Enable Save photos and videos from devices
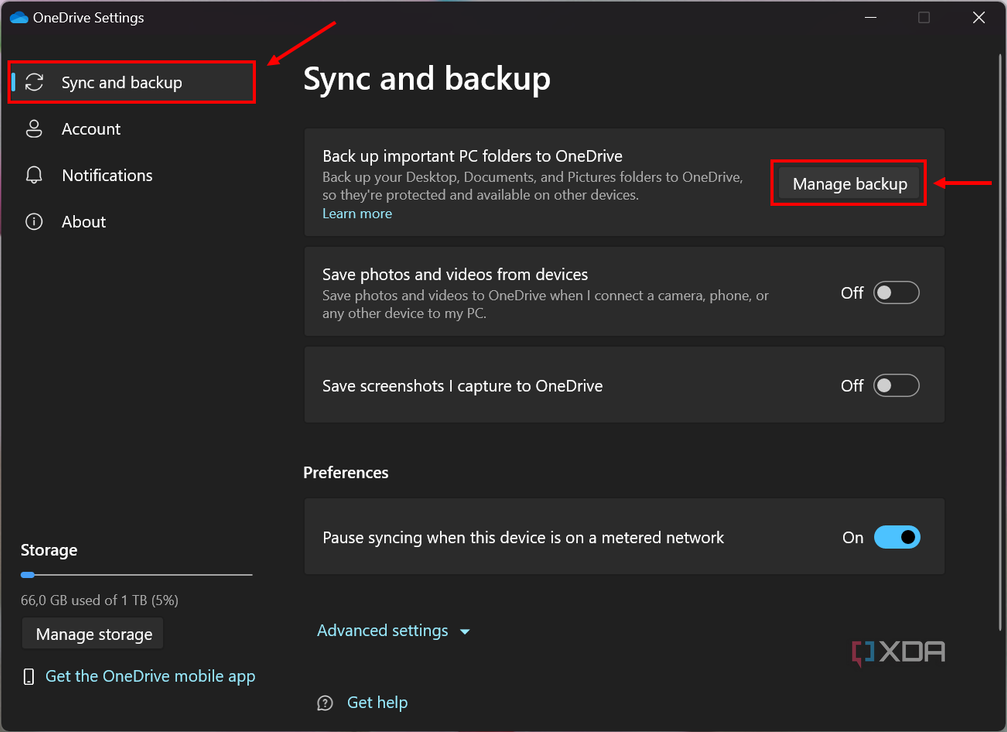The width and height of the screenshot is (1007, 732). pyautogui.click(x=896, y=292)
